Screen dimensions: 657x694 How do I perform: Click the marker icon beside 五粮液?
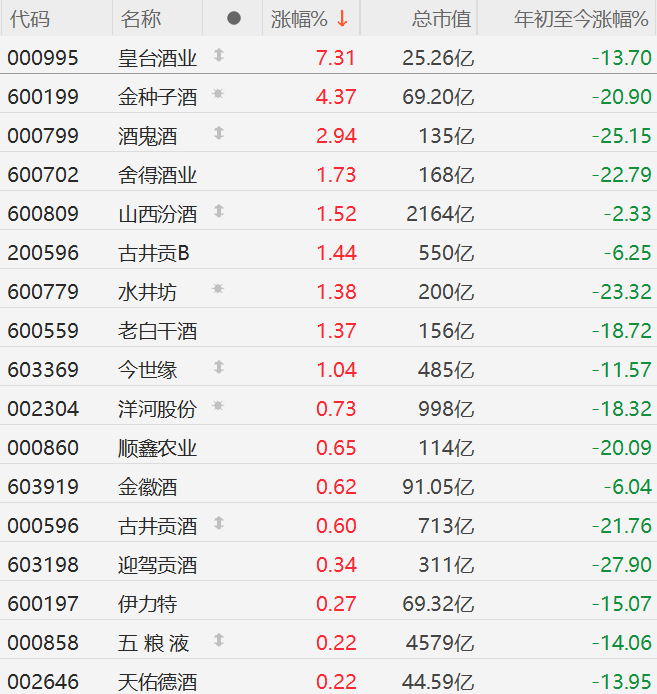pyautogui.click(x=219, y=640)
